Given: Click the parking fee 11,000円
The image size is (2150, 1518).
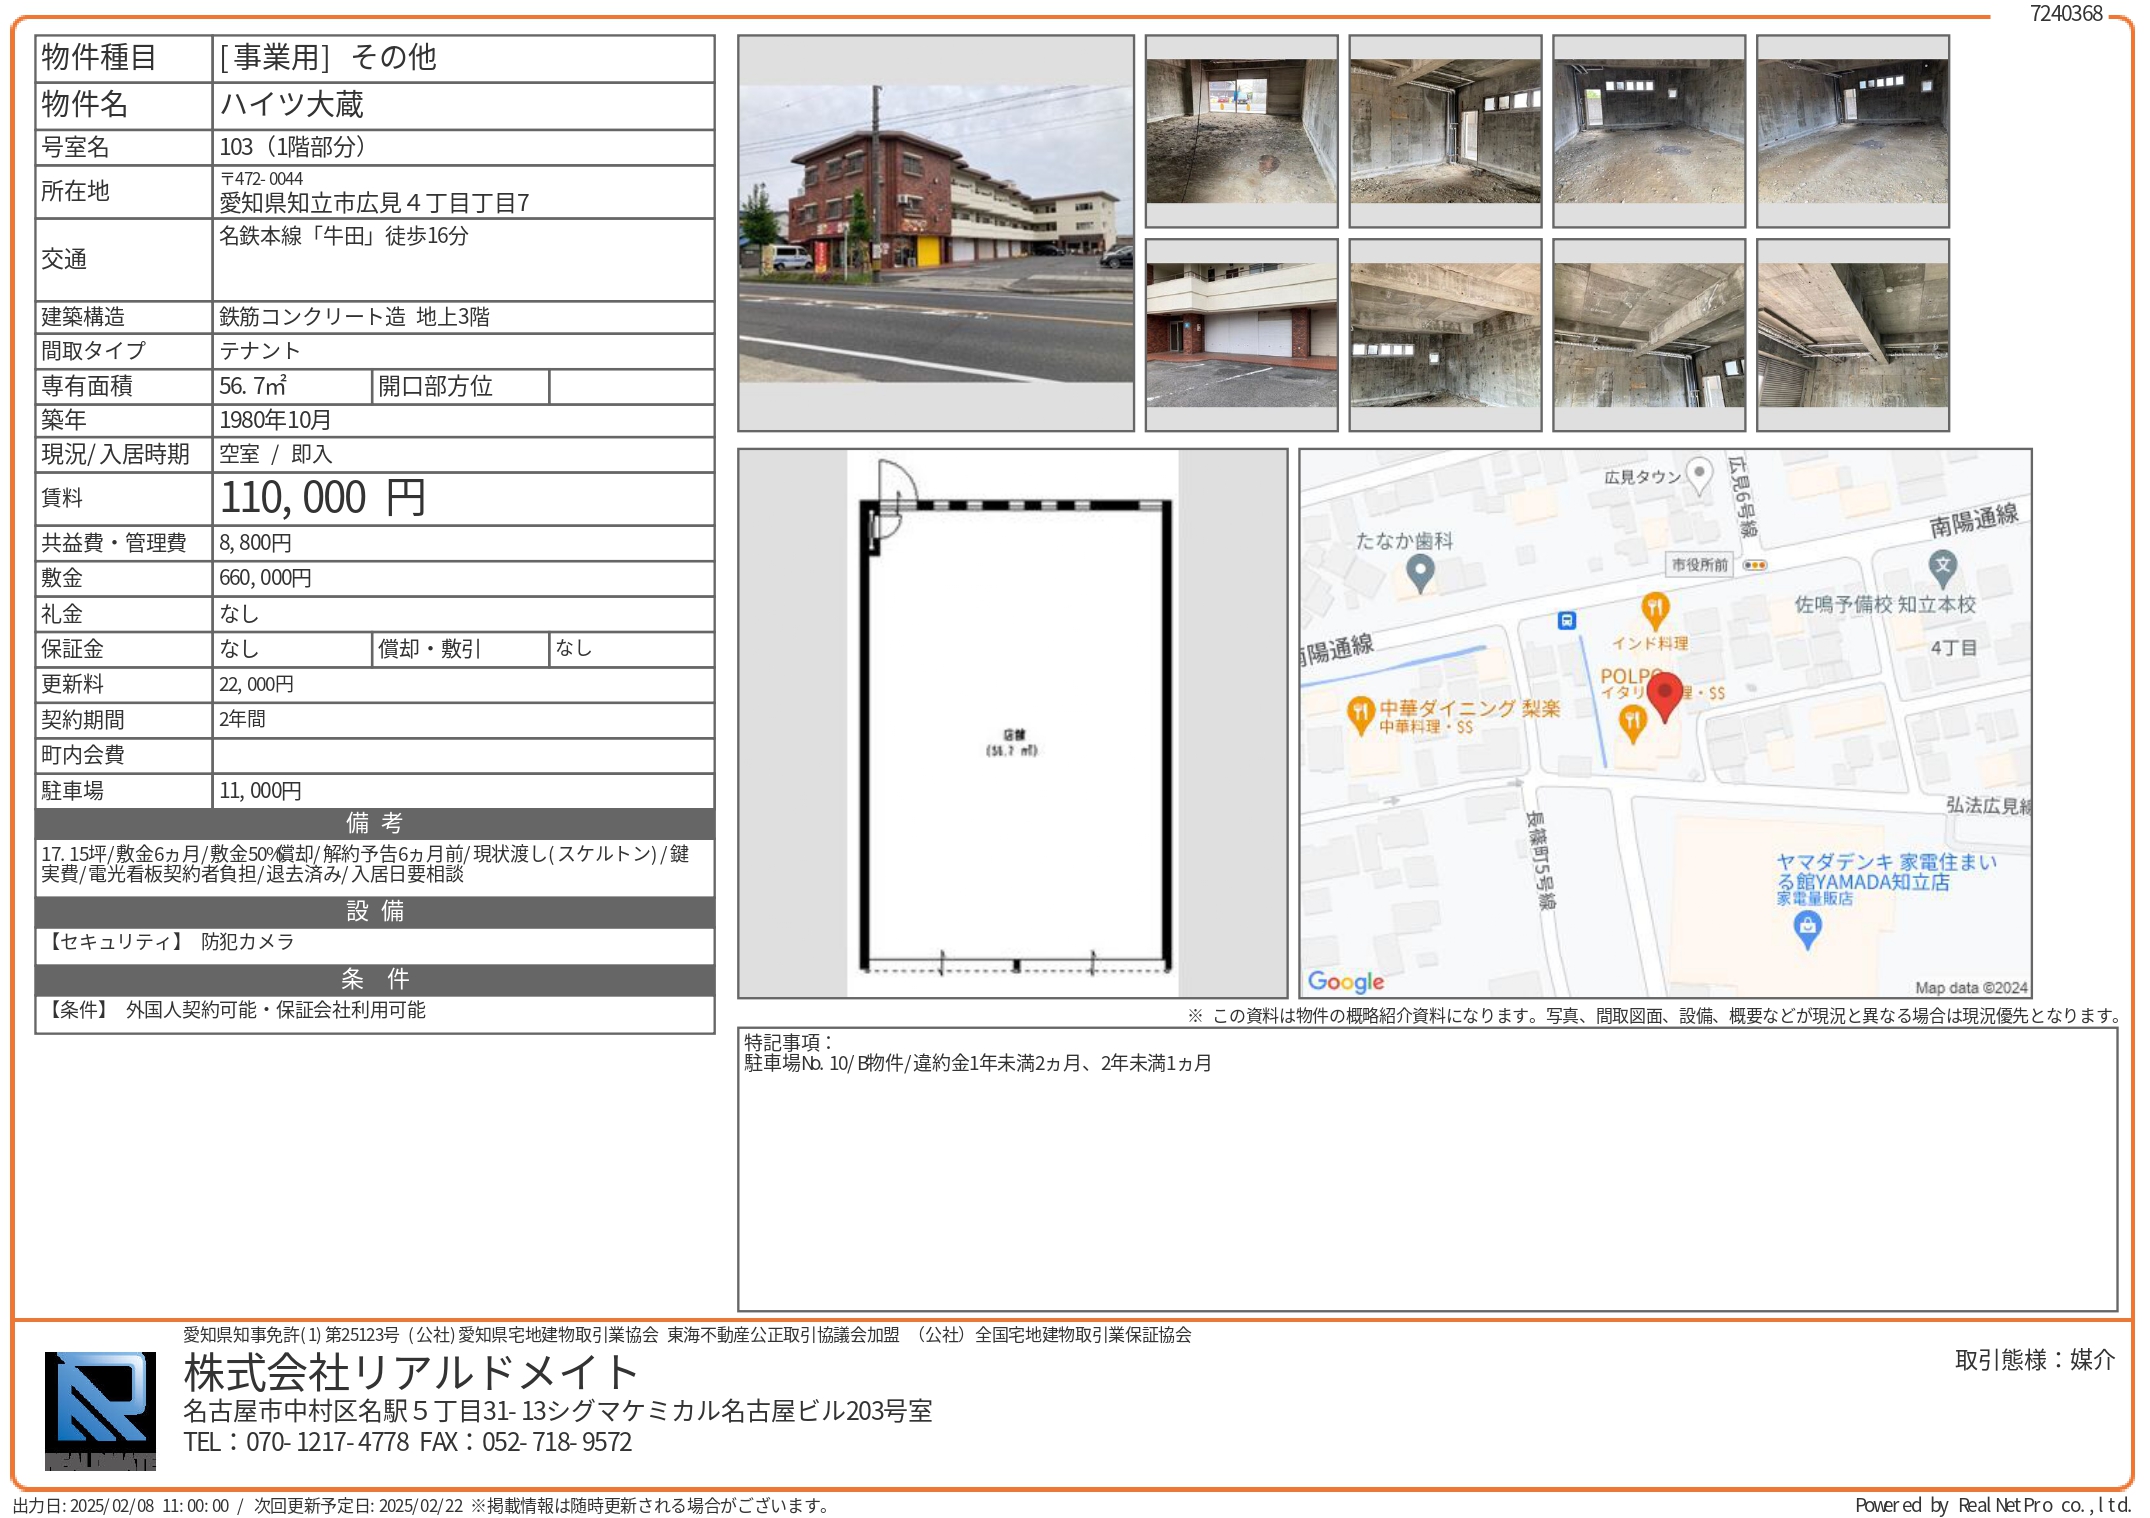Looking at the screenshot, I should tap(261, 791).
